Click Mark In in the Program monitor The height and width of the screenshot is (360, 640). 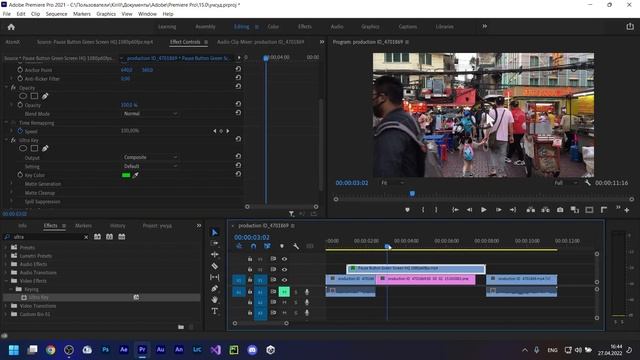click(x=423, y=210)
